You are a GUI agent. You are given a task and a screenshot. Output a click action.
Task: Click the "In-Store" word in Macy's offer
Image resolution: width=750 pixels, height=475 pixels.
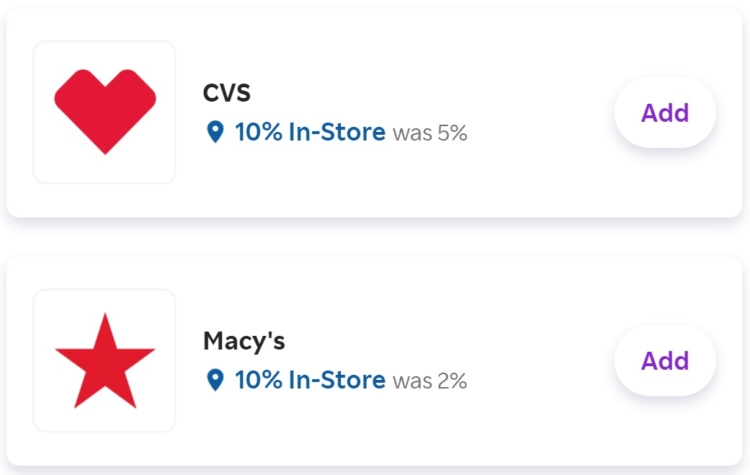click(x=337, y=380)
